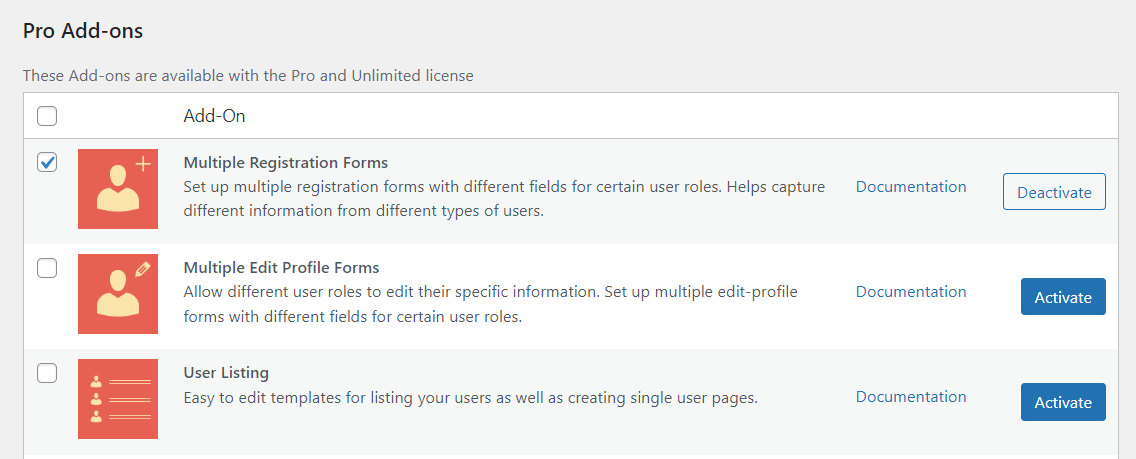The width and height of the screenshot is (1136, 459).
Task: Click the Pro Add-ons section heading
Action: tap(83, 31)
